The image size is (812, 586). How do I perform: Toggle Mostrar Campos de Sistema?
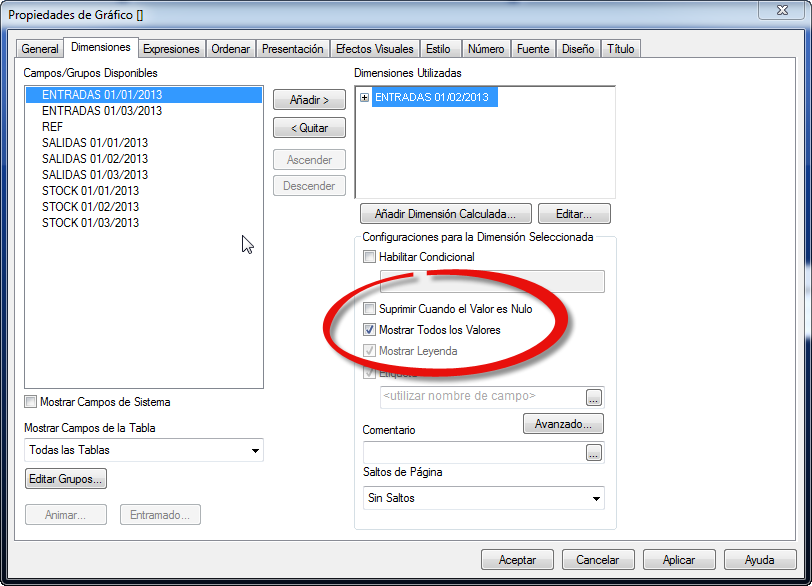click(30, 401)
